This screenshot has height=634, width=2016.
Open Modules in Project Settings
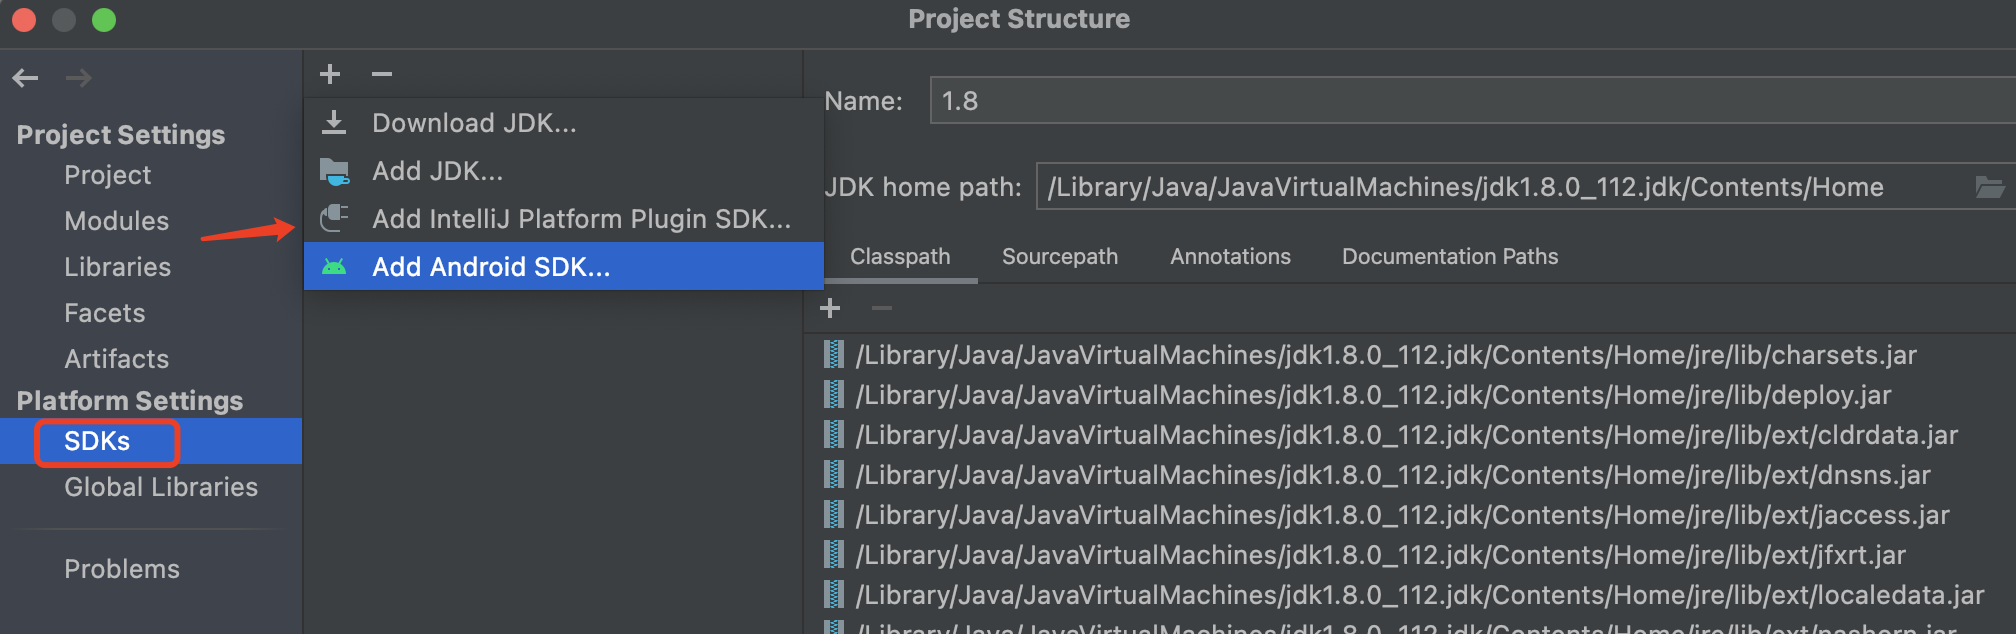[116, 221]
